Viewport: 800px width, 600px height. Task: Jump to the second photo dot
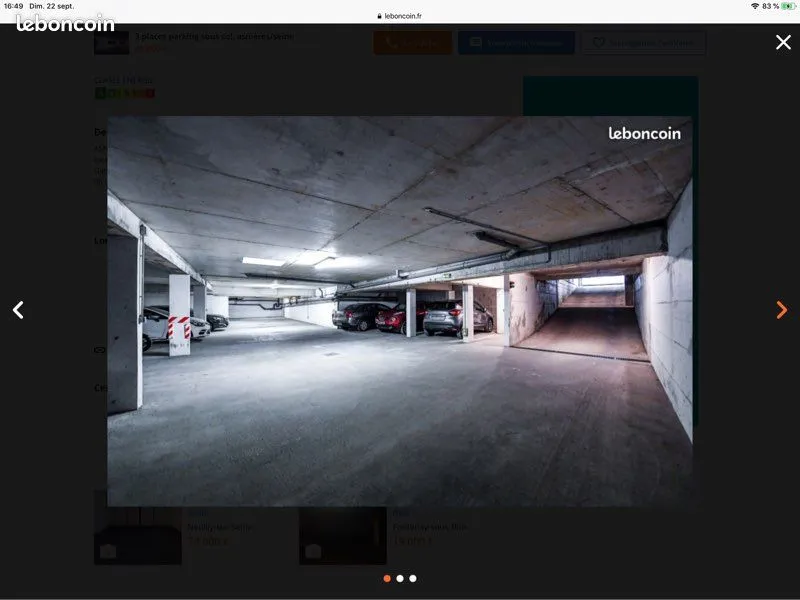tap(400, 578)
